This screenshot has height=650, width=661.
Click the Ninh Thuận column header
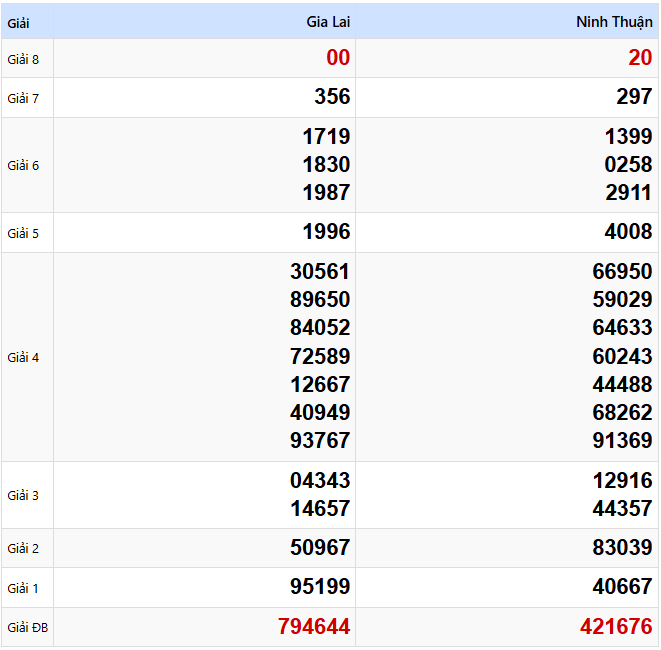pyautogui.click(x=614, y=22)
